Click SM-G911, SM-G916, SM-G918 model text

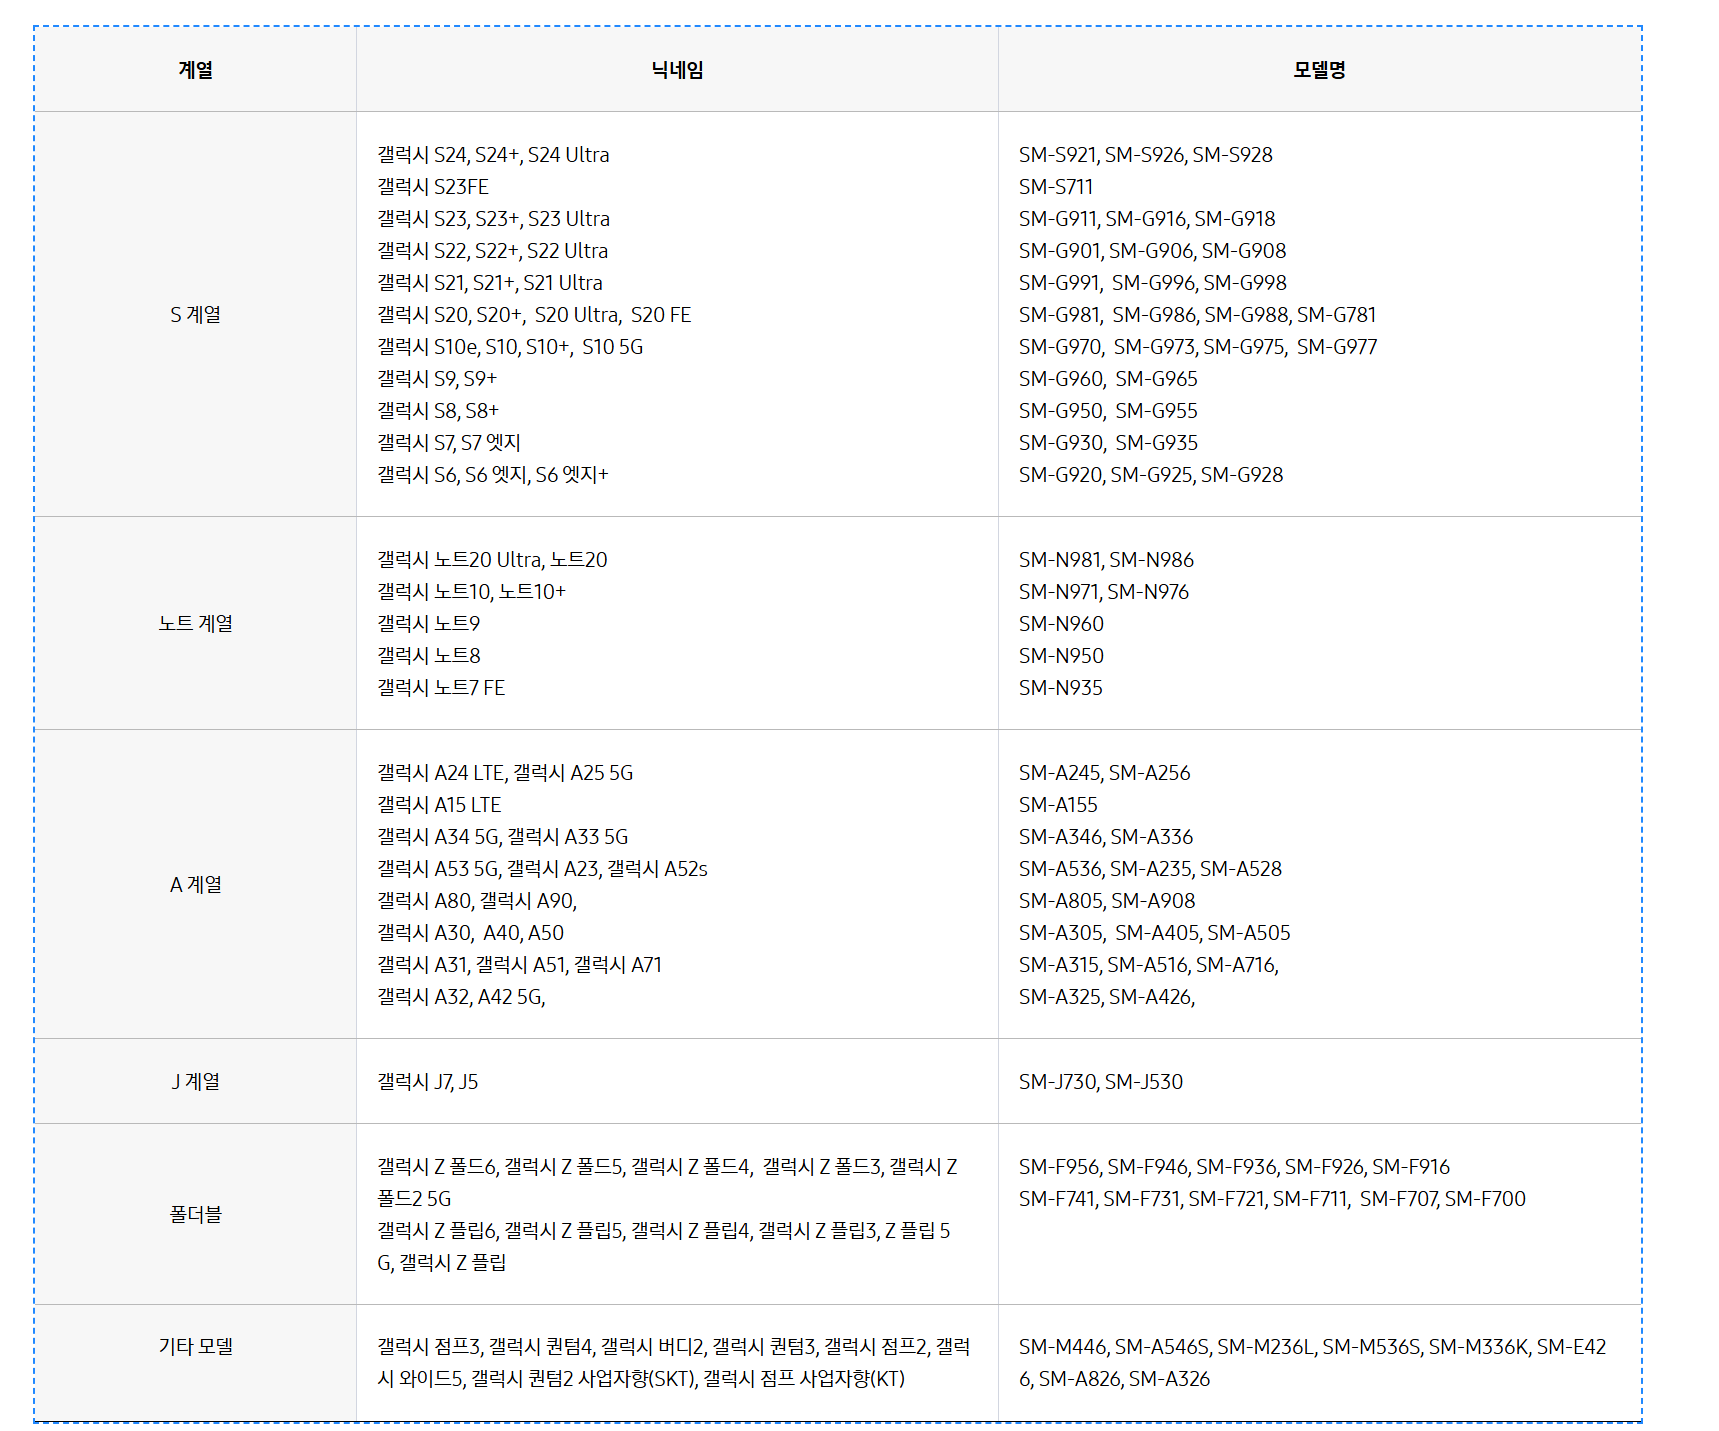tap(1147, 219)
